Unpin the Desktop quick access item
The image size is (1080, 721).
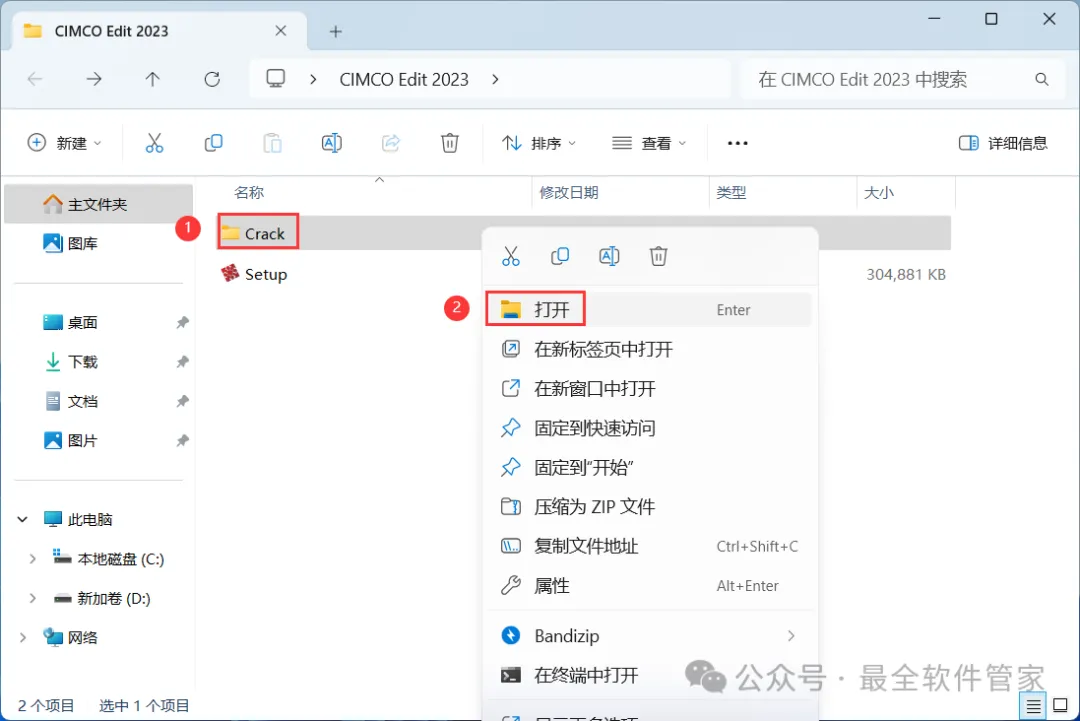tap(182, 322)
